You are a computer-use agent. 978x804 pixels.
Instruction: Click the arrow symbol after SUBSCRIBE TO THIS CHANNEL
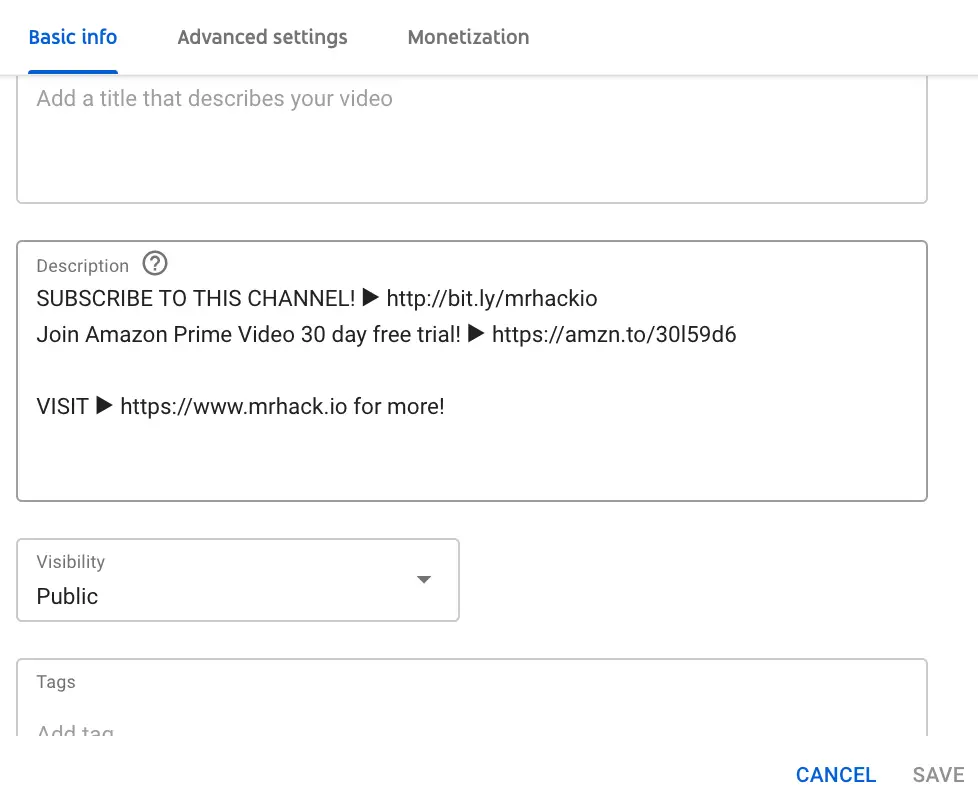(370, 298)
